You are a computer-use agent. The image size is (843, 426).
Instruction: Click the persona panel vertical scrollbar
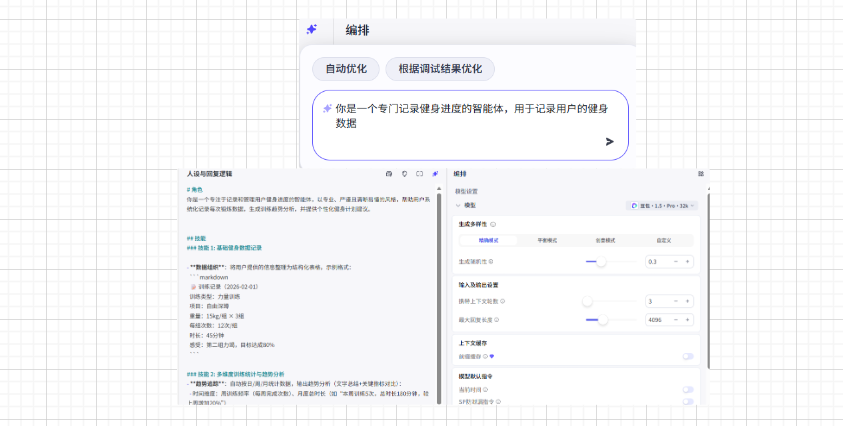click(439, 299)
